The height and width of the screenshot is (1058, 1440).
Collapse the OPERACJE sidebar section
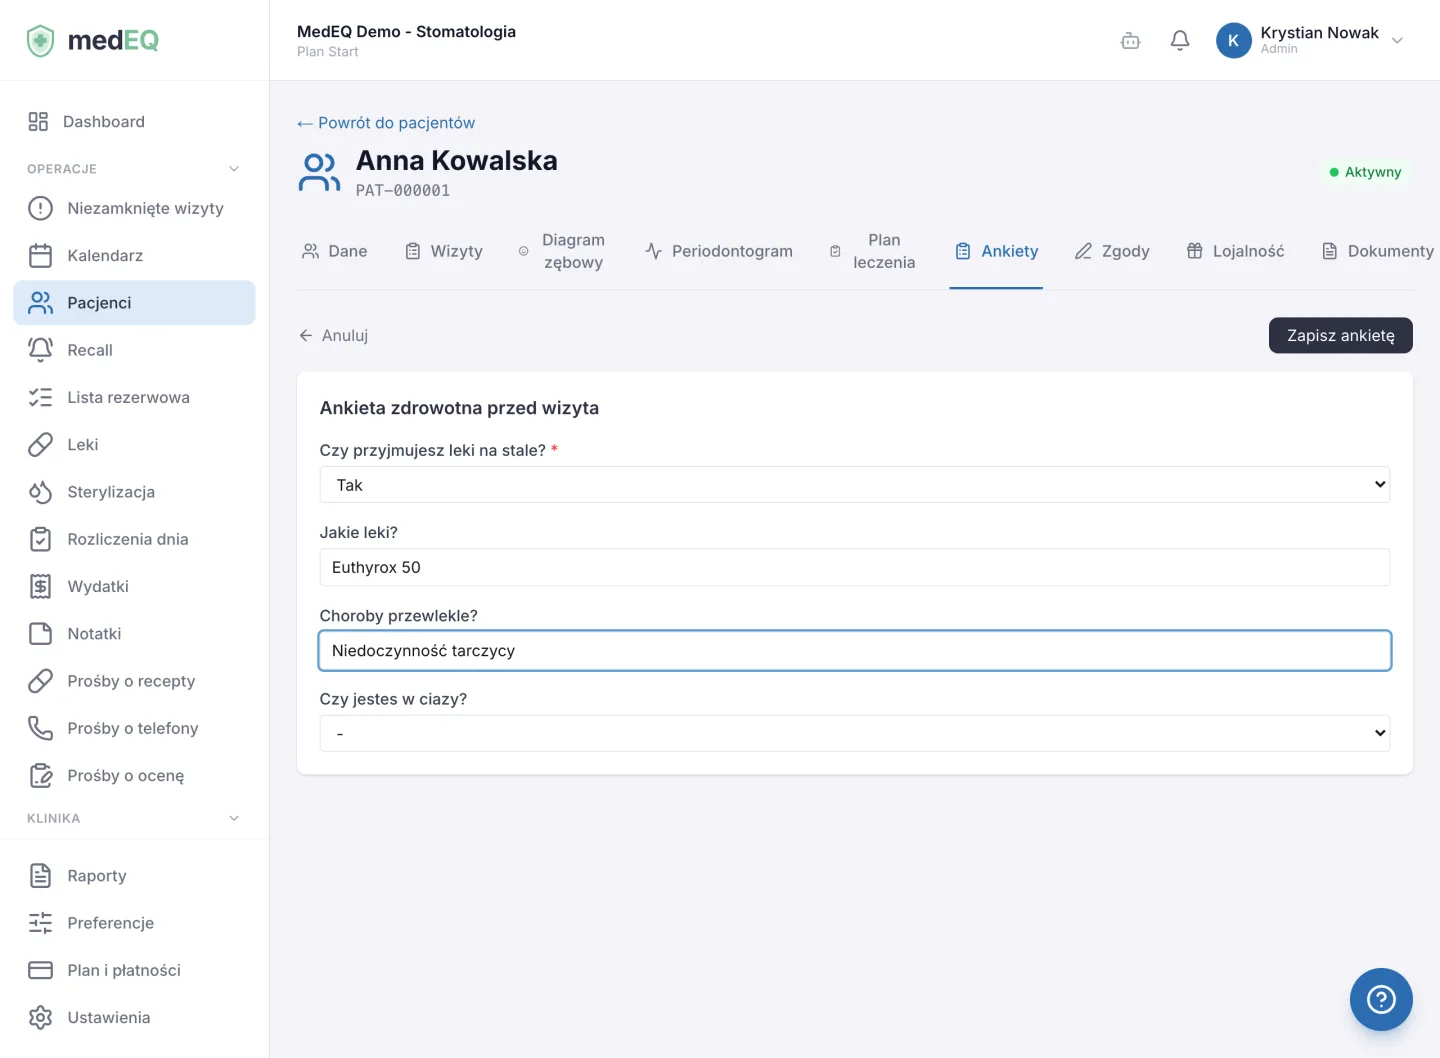[x=234, y=169]
